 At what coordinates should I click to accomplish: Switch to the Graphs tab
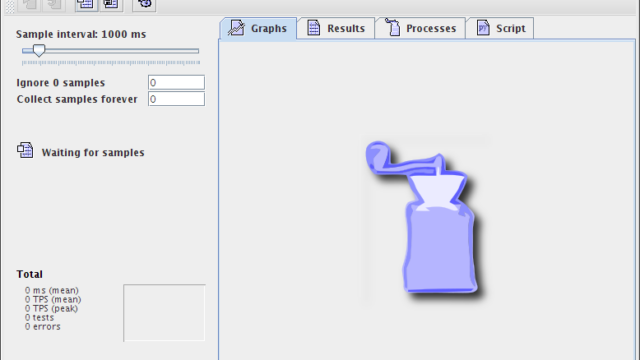(258, 29)
